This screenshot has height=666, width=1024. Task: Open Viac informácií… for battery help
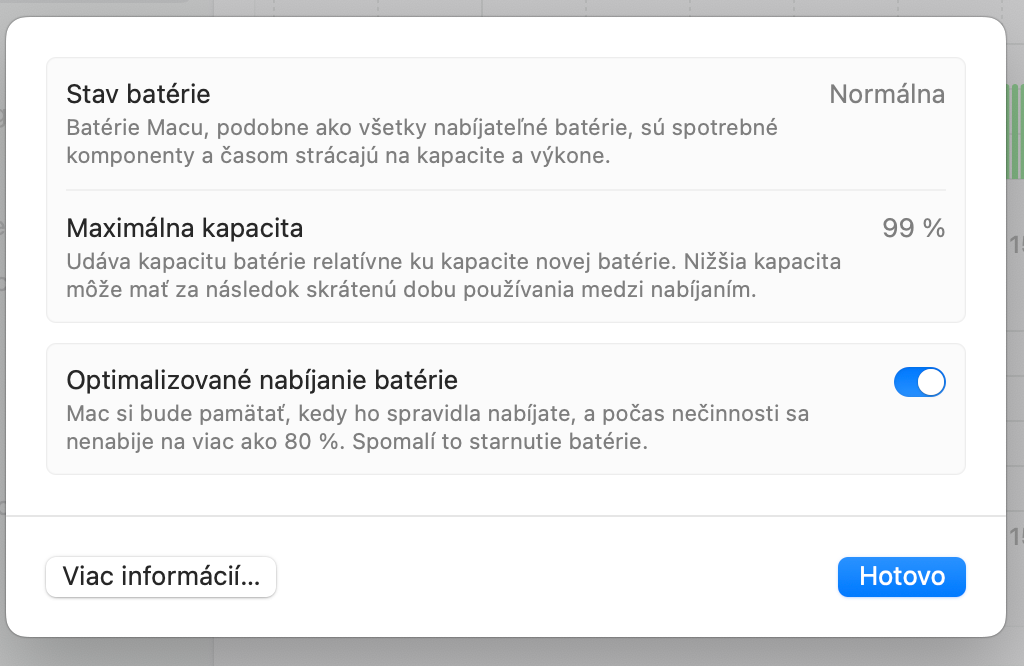pyautogui.click(x=161, y=577)
